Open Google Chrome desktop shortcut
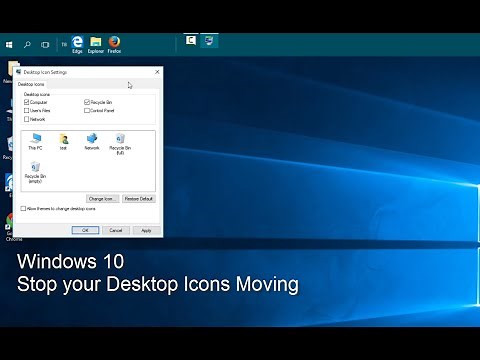 (x=10, y=227)
